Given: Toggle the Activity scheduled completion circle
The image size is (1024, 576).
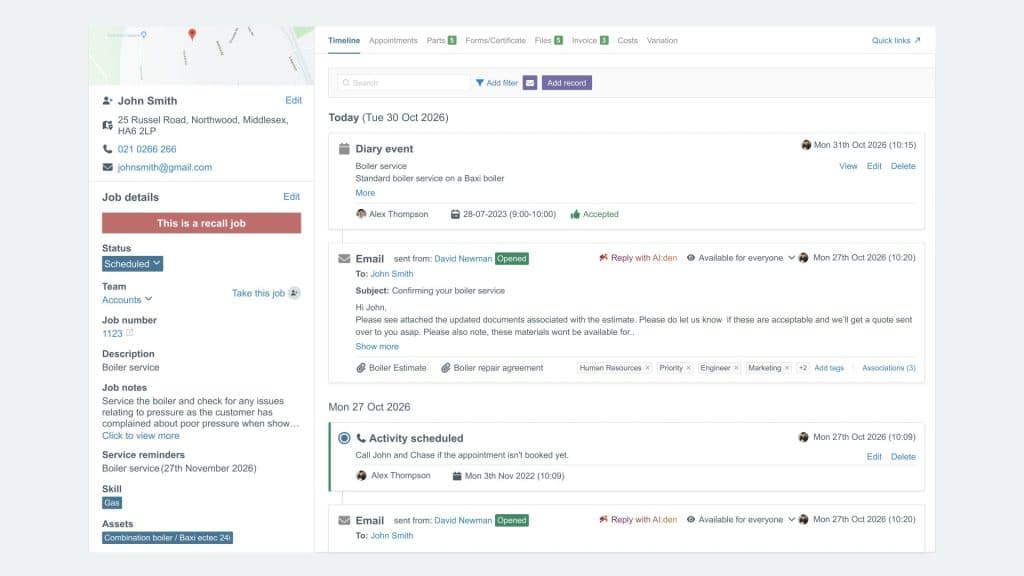Looking at the screenshot, I should pyautogui.click(x=344, y=438).
